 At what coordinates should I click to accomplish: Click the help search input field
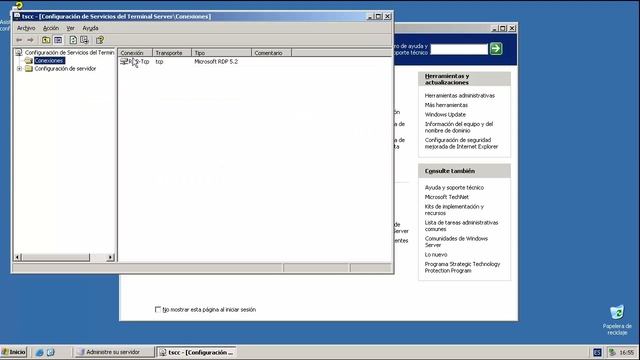click(x=459, y=49)
